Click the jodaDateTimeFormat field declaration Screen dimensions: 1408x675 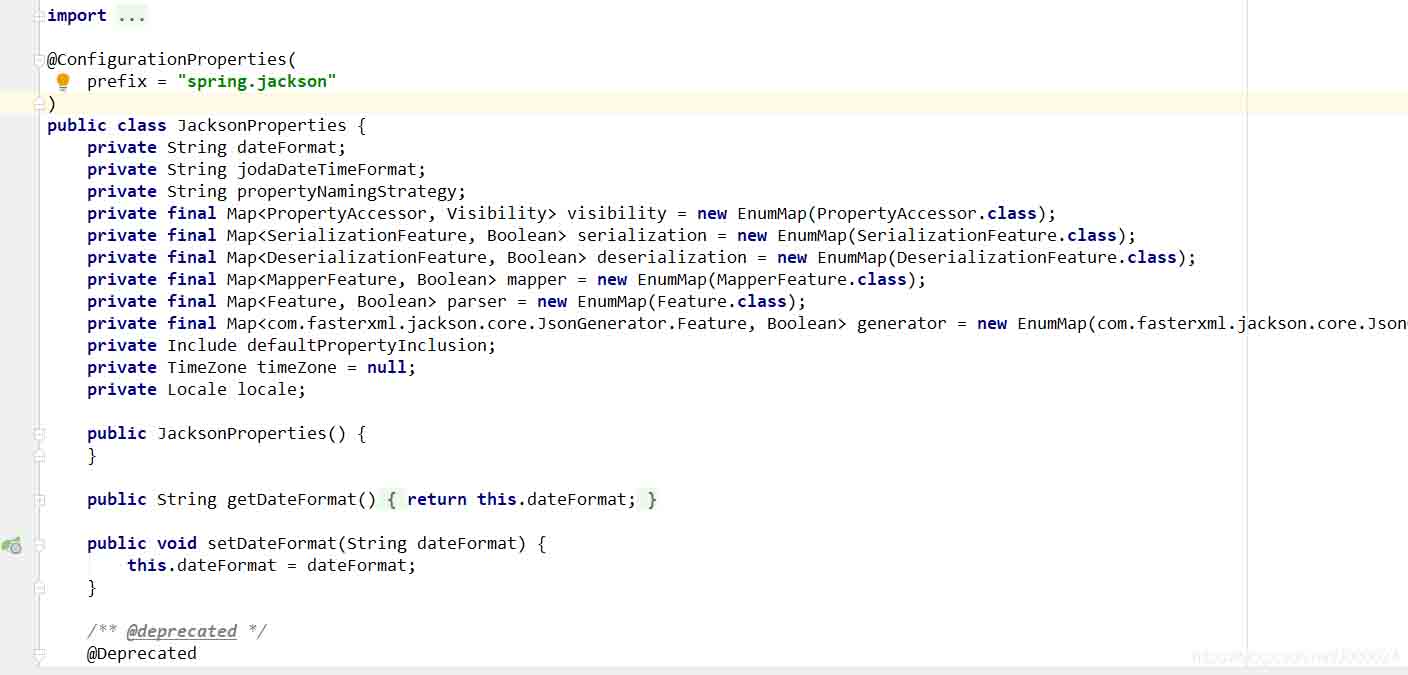click(300, 169)
